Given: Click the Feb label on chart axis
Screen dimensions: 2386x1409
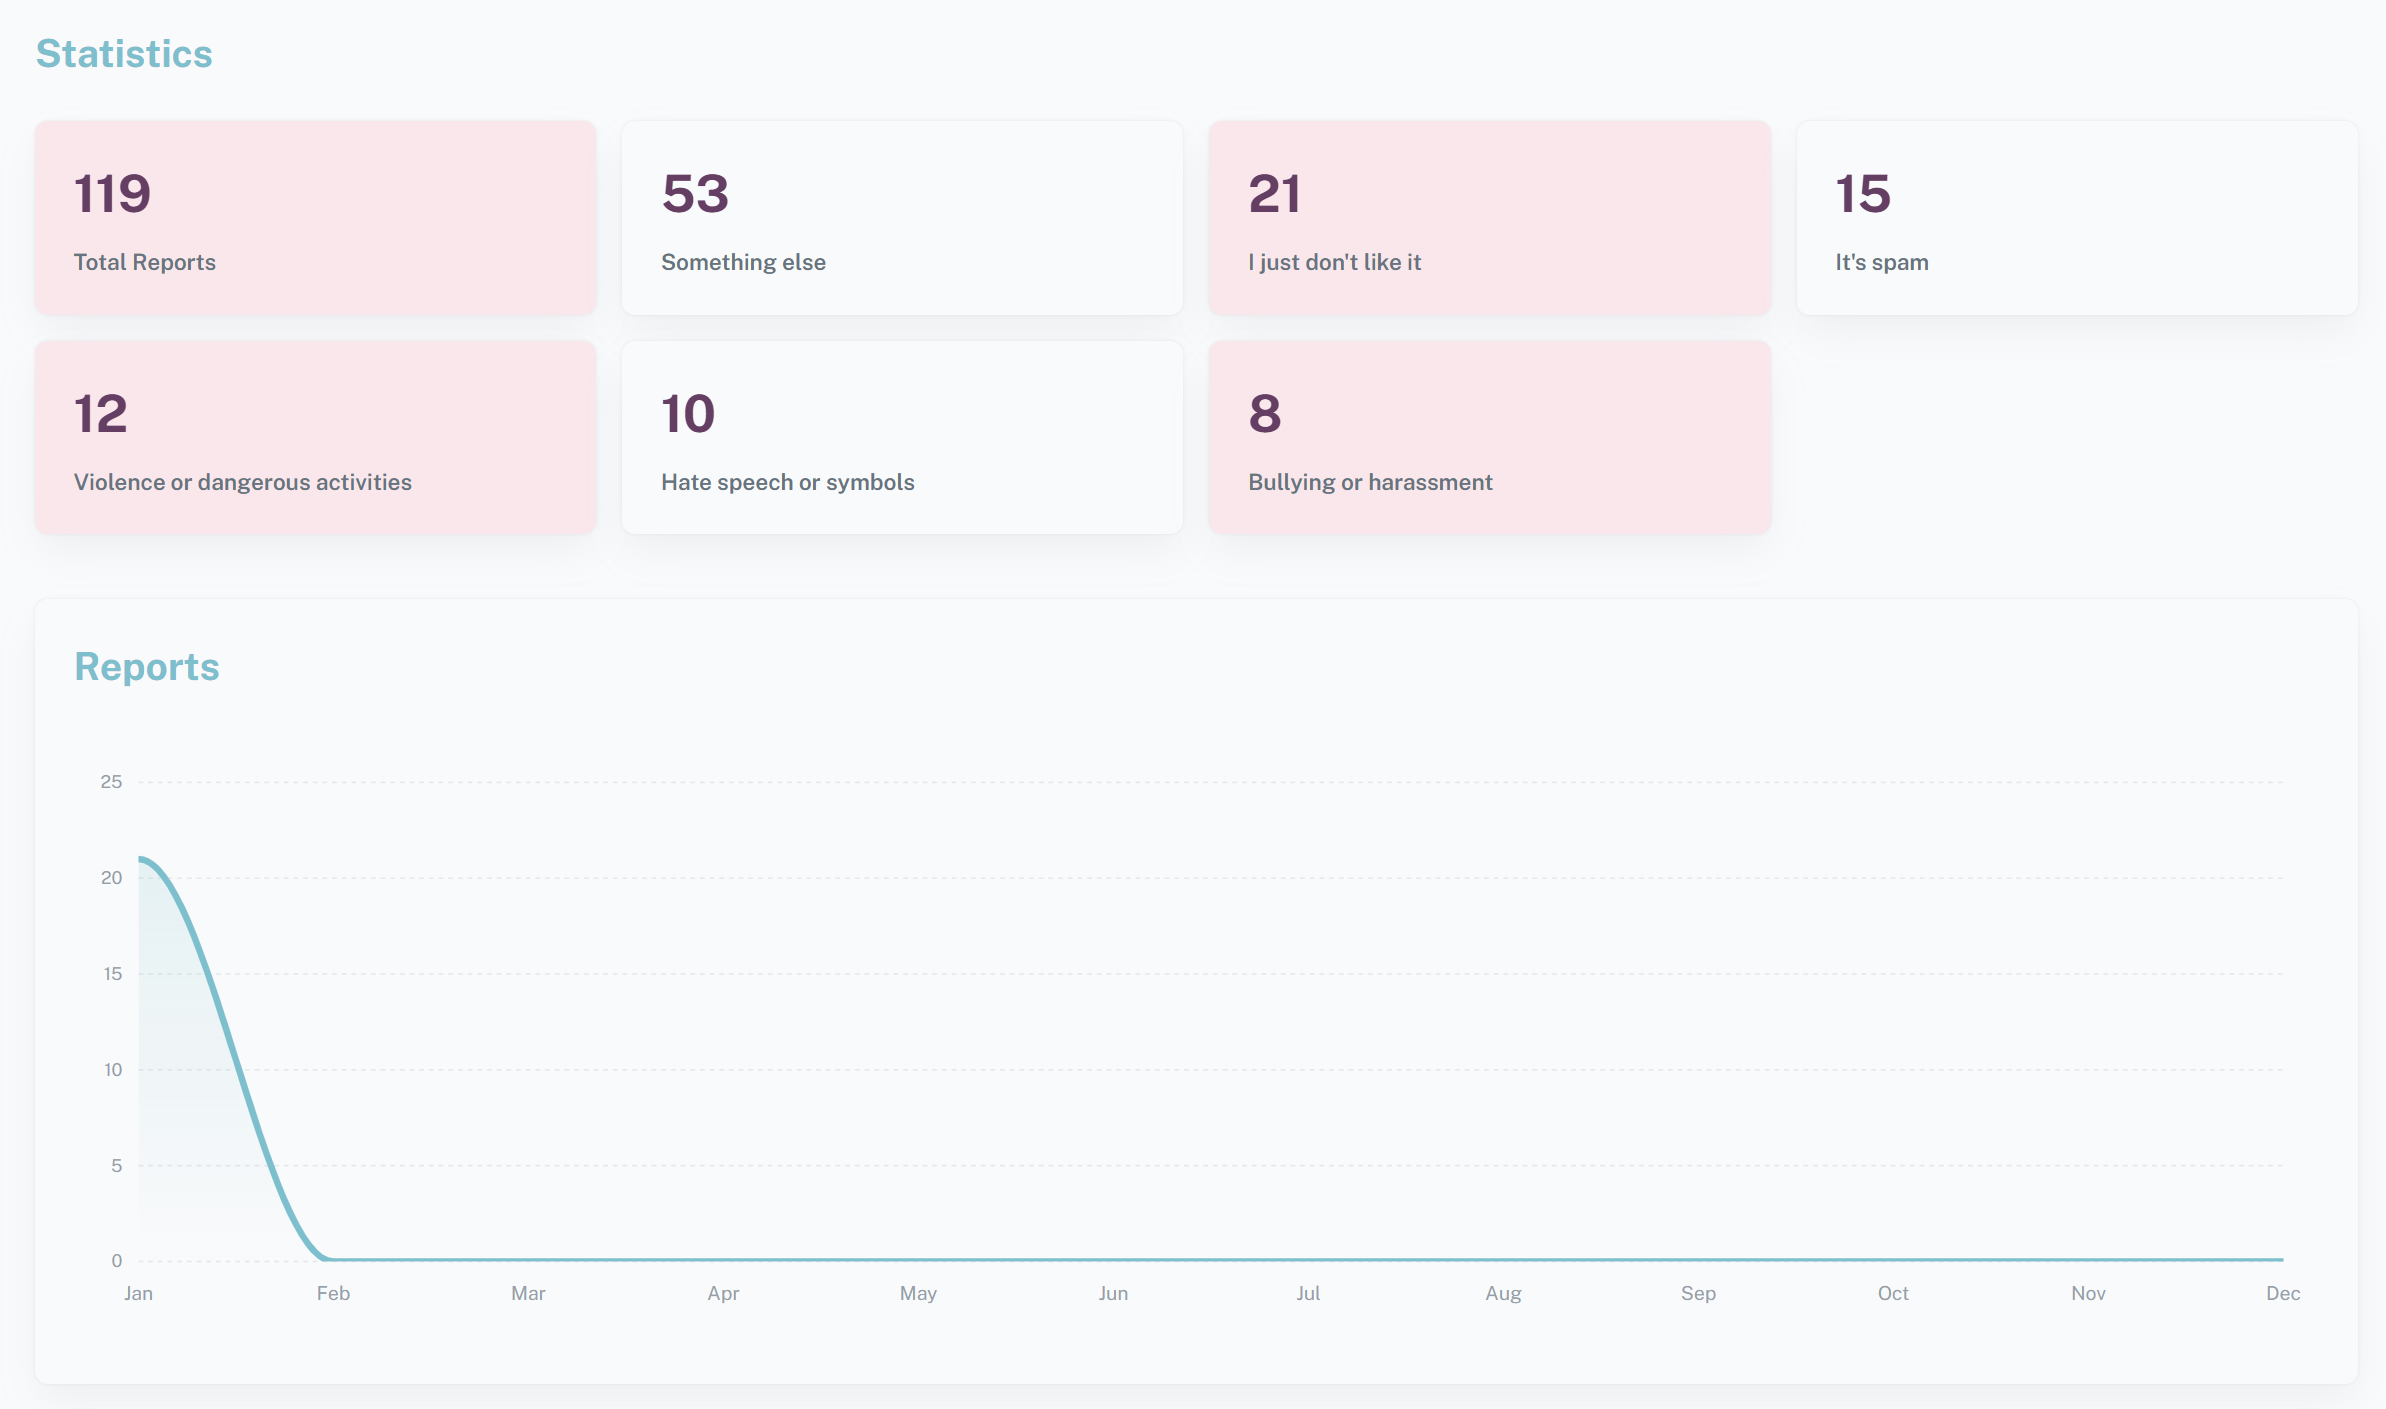Looking at the screenshot, I should pos(333,1293).
